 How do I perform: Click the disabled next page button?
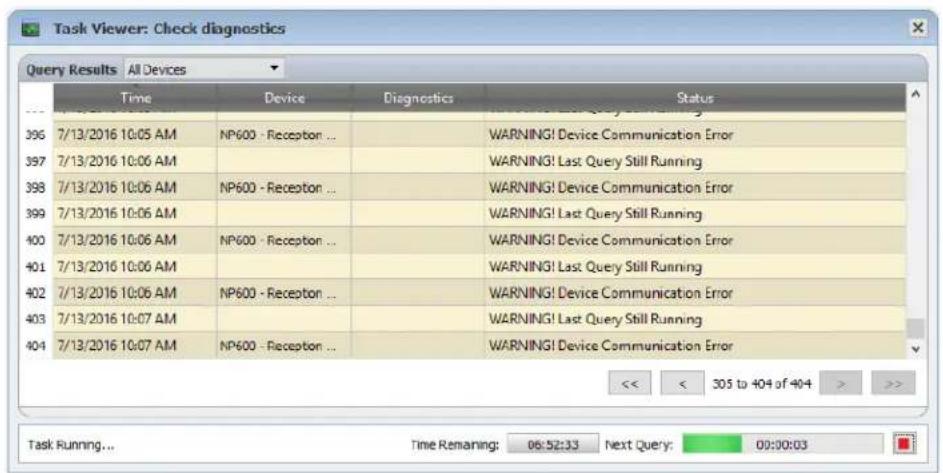841,383
